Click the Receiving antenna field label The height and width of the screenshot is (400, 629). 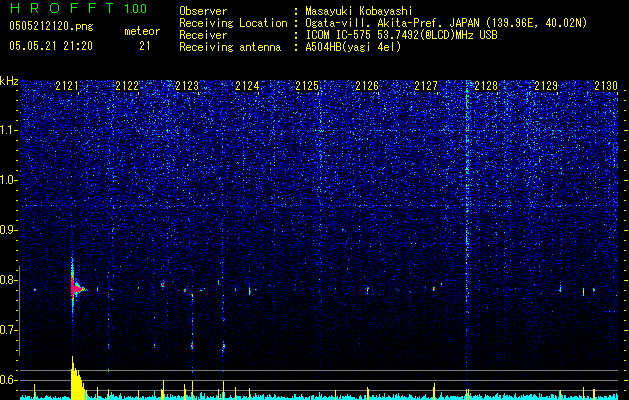click(230, 47)
